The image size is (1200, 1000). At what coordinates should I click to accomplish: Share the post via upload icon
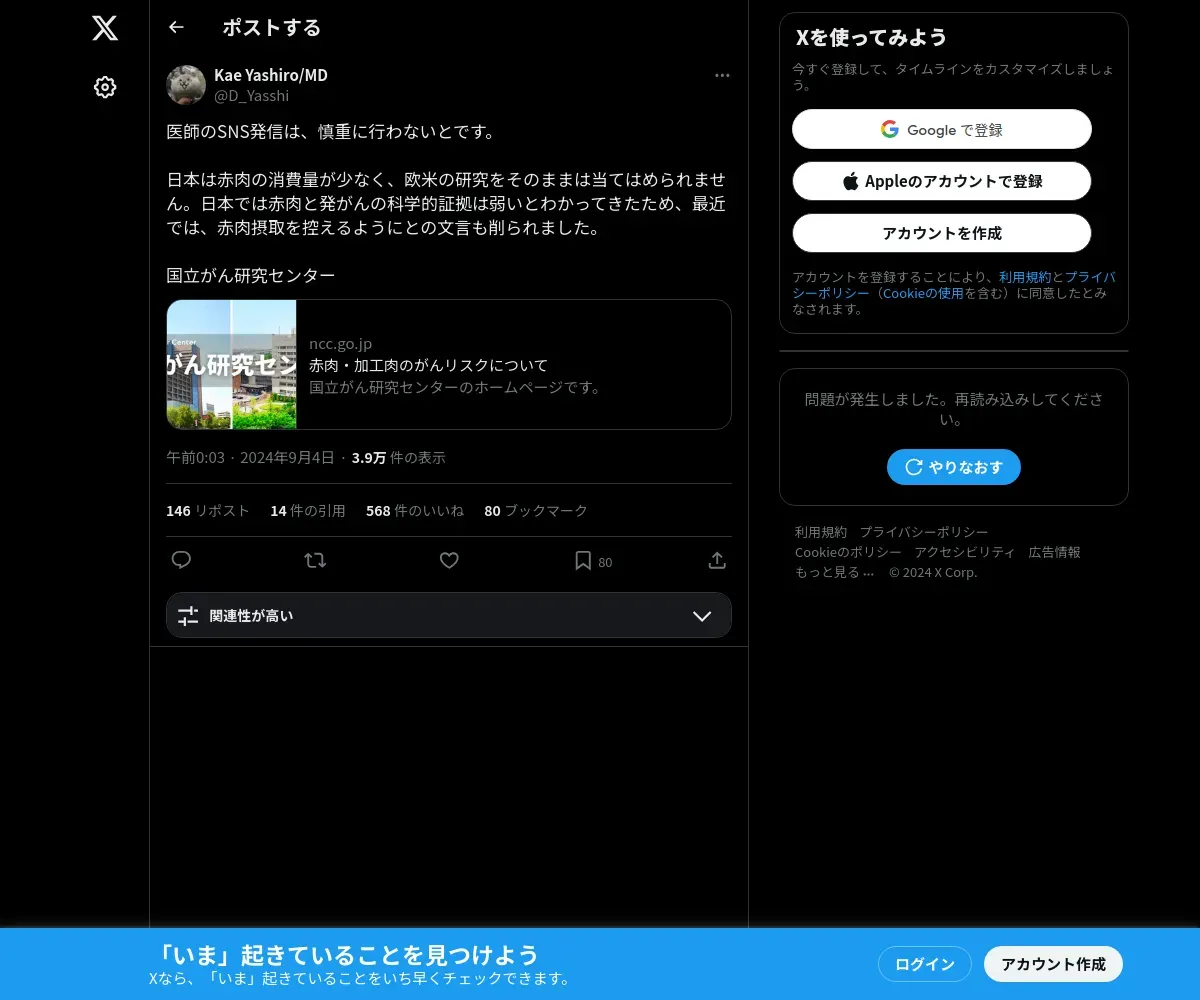tap(717, 560)
